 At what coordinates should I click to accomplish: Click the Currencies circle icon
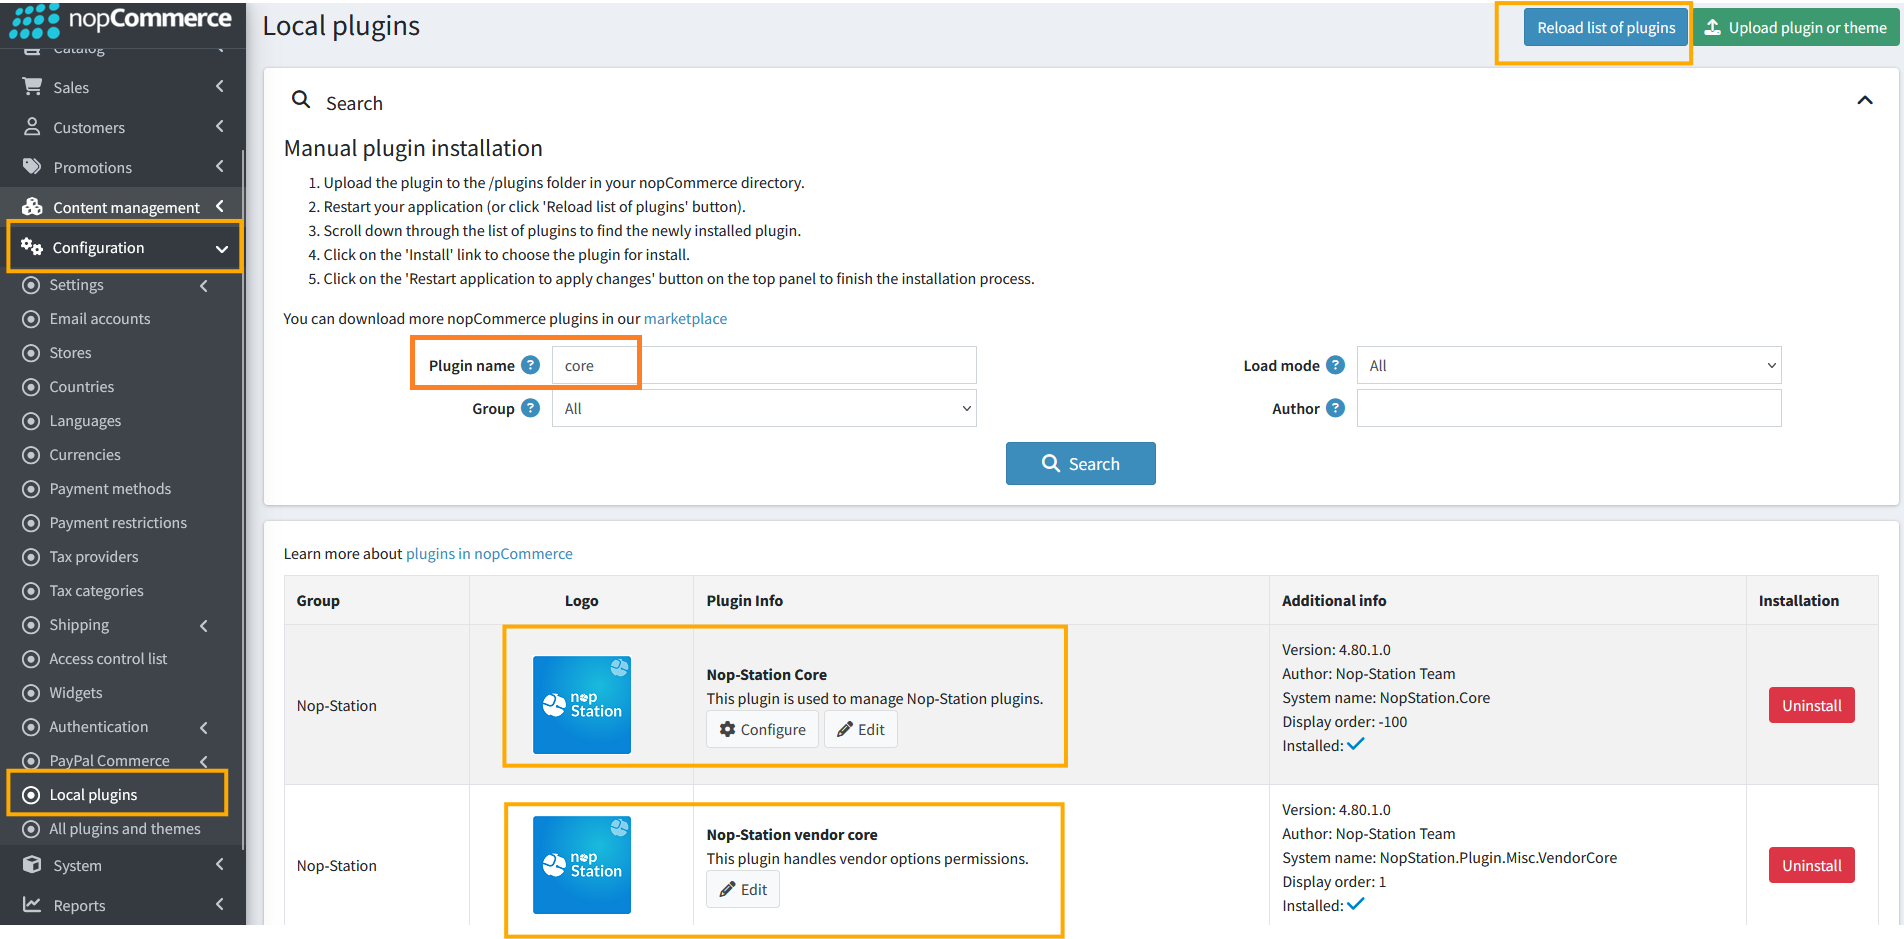click(31, 455)
